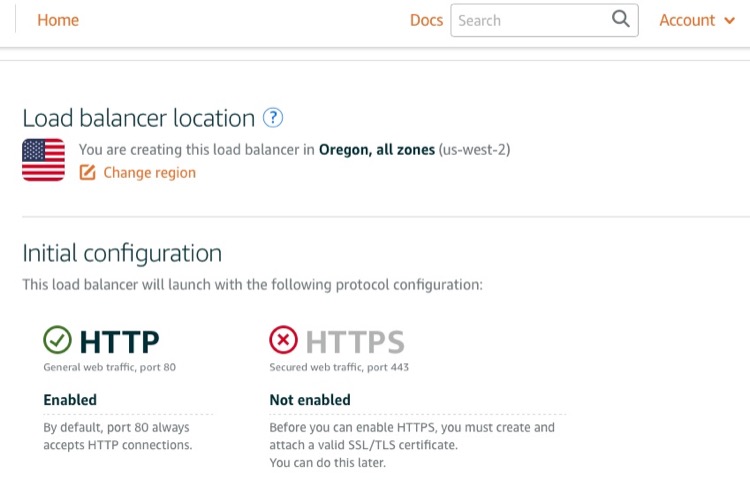Click 'This load balancer will launch' sentence
The image size is (750, 497).
tap(253, 285)
